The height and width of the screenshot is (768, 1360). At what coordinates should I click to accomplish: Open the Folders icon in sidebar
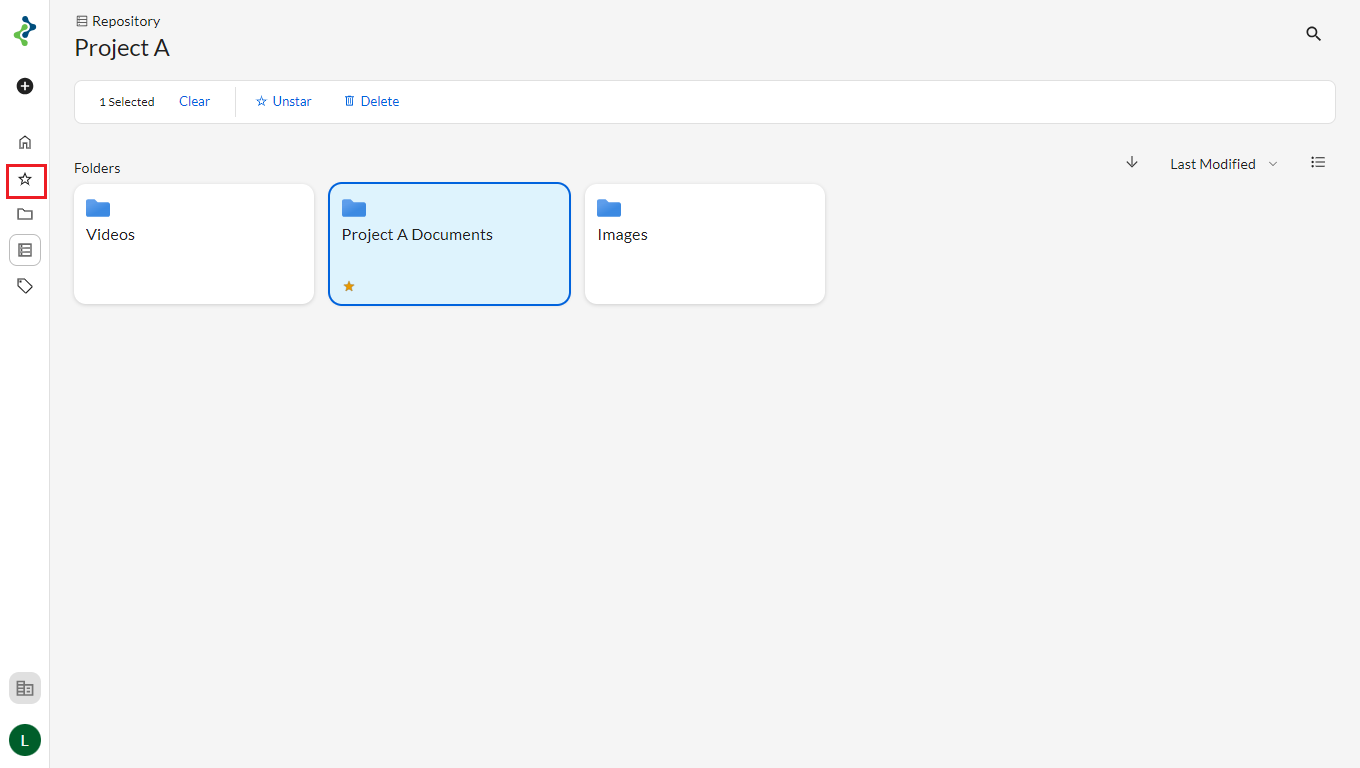(x=25, y=214)
